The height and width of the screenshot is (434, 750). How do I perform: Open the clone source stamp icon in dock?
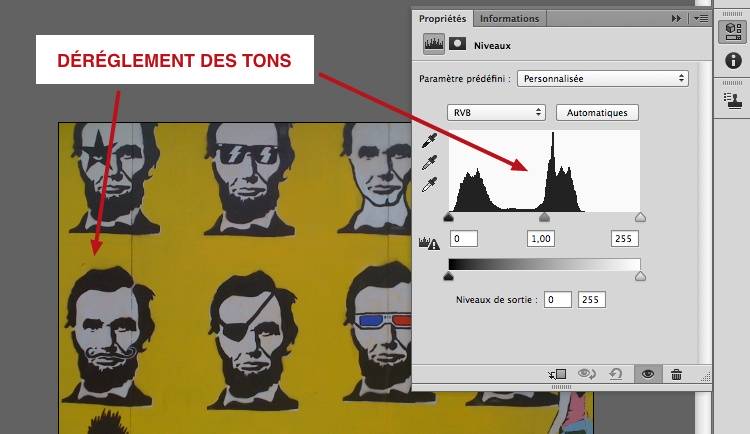733,101
